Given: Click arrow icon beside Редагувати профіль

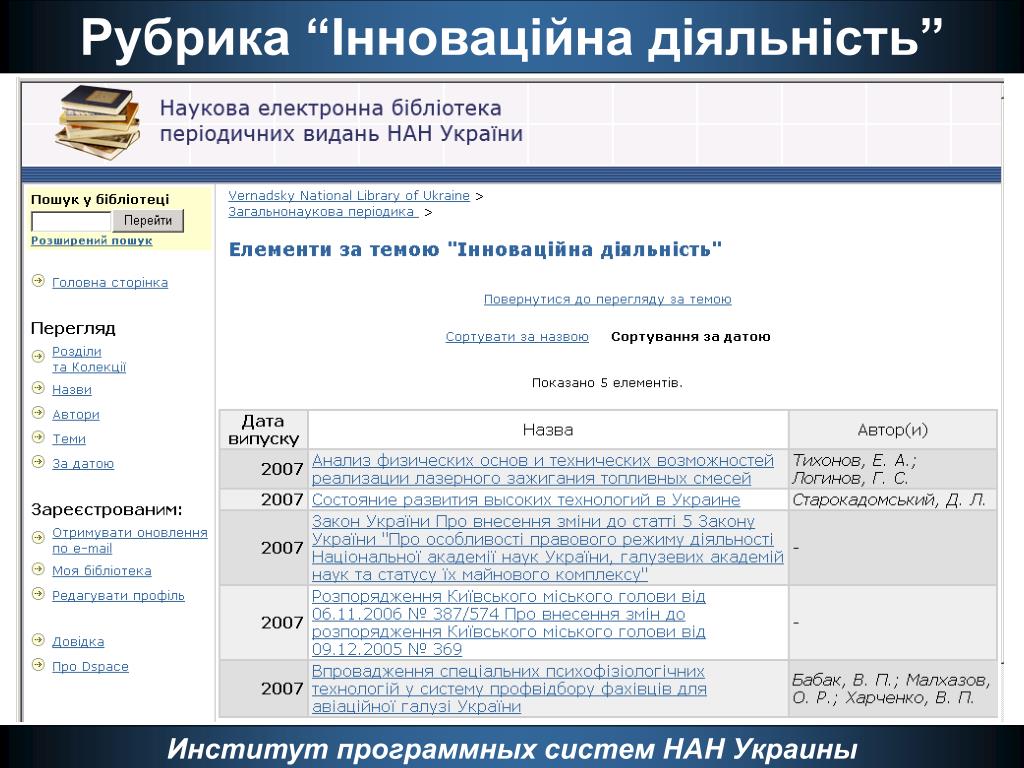Looking at the screenshot, I should tap(39, 594).
